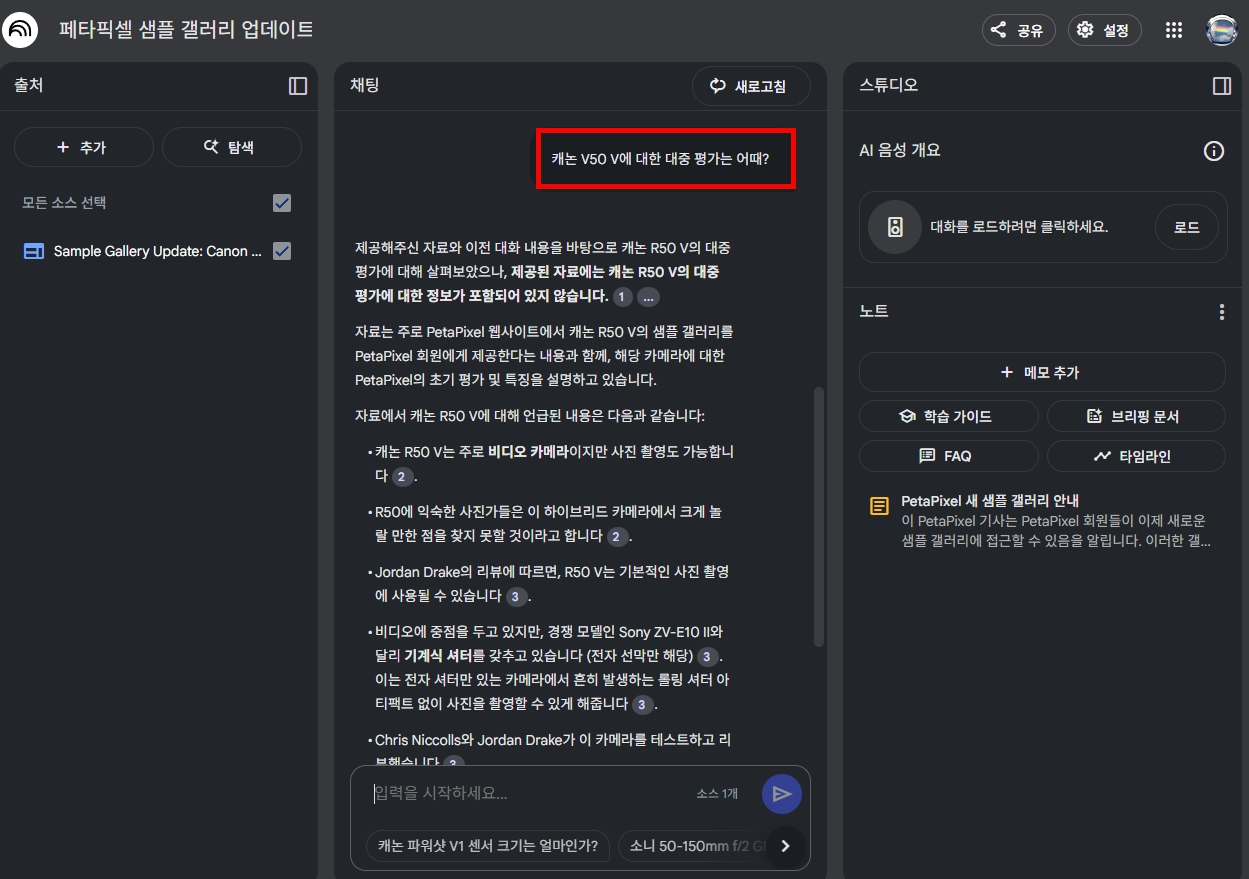The image size is (1249, 879).
Task: Open the PetaPixel 새 샘플 갤러리 안내 note
Action: tap(1042, 521)
